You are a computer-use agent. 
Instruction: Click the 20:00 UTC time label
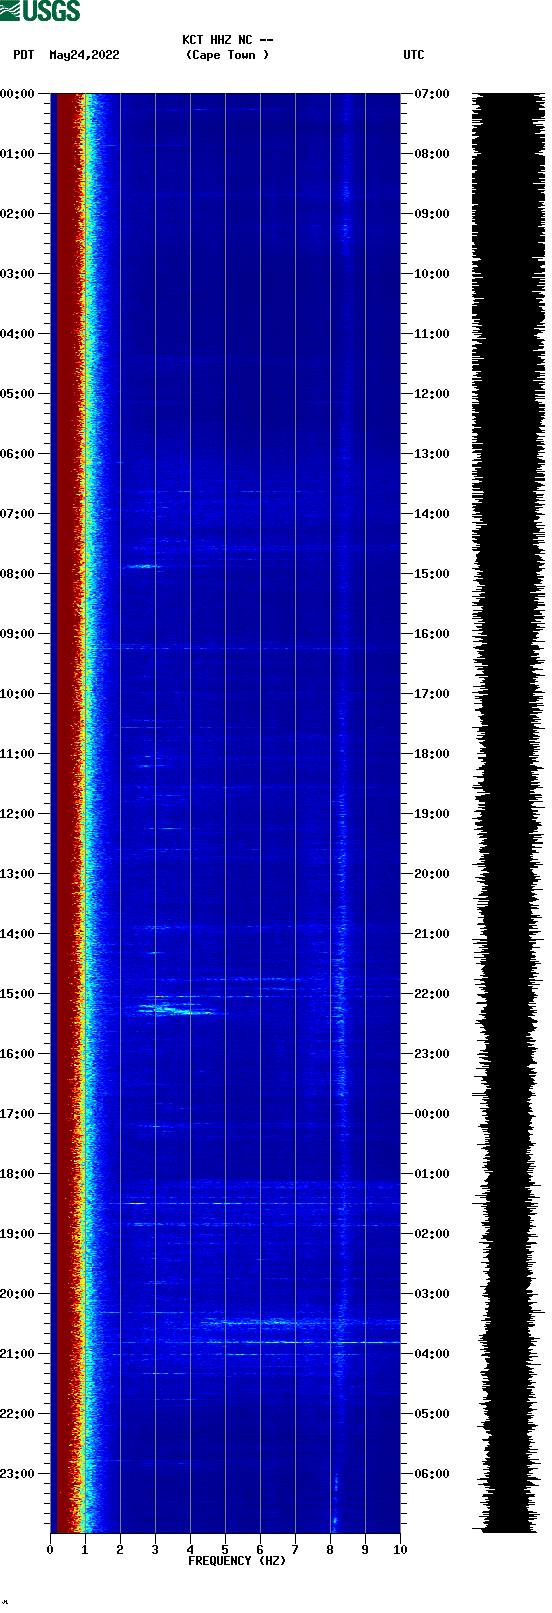(x=432, y=874)
